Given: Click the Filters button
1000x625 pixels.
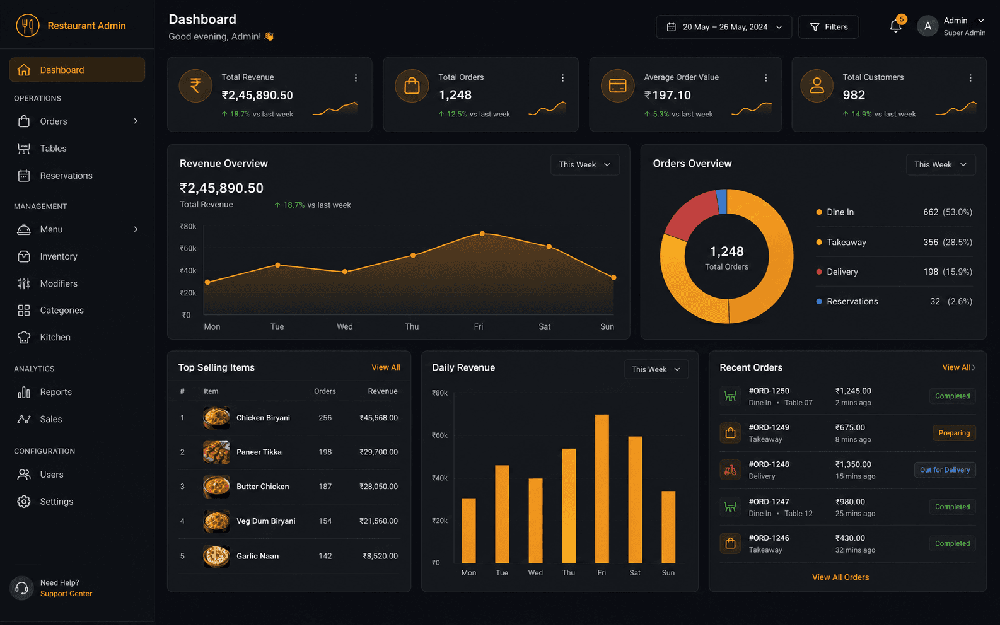Looking at the screenshot, I should pos(828,27).
